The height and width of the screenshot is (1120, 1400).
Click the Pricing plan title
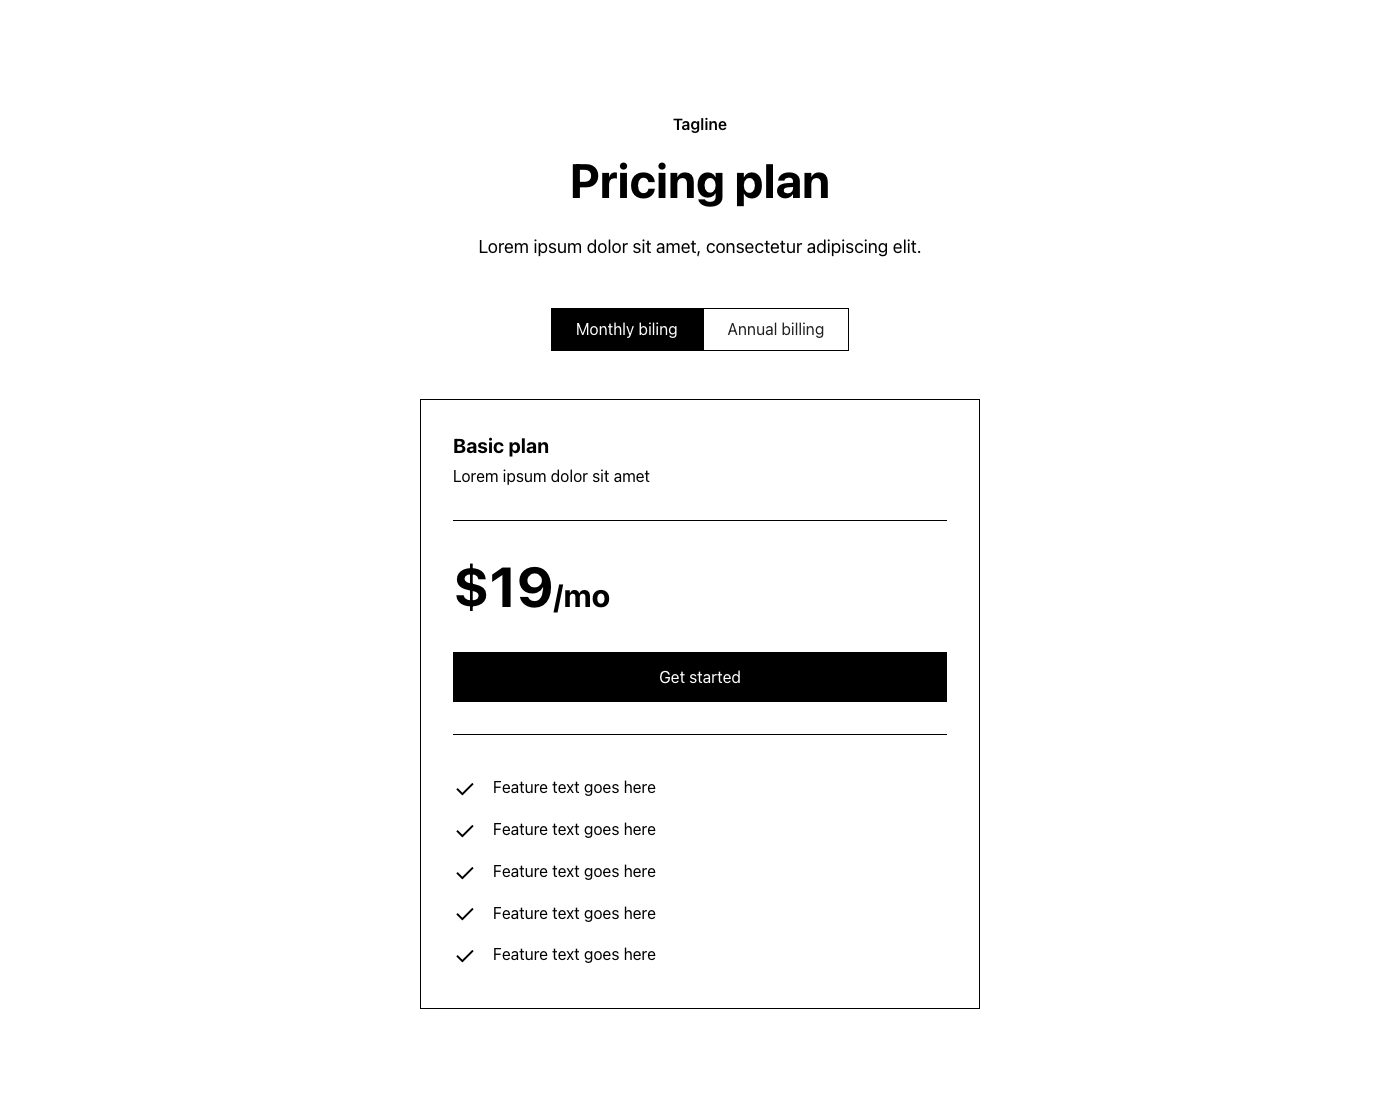click(700, 182)
